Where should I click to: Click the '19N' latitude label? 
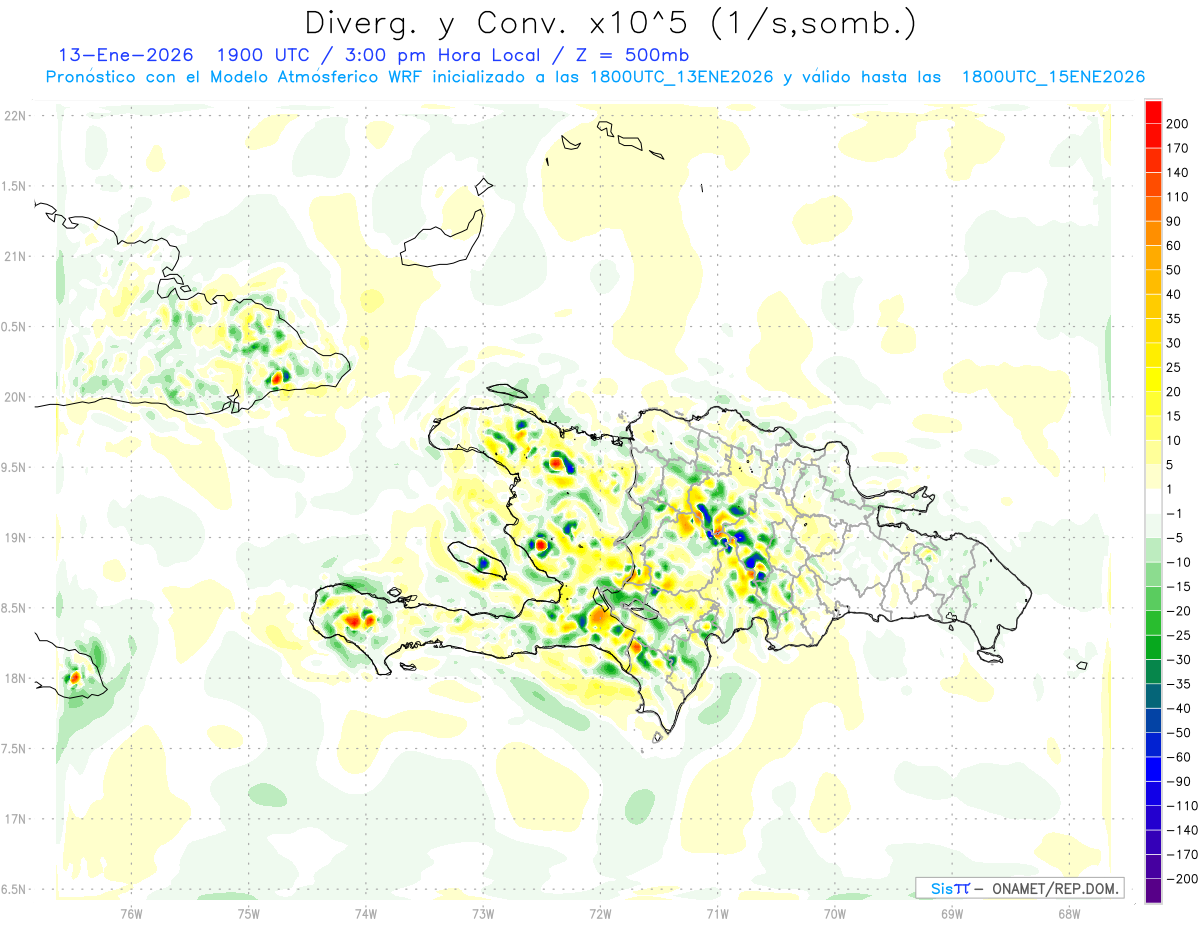[x=14, y=538]
